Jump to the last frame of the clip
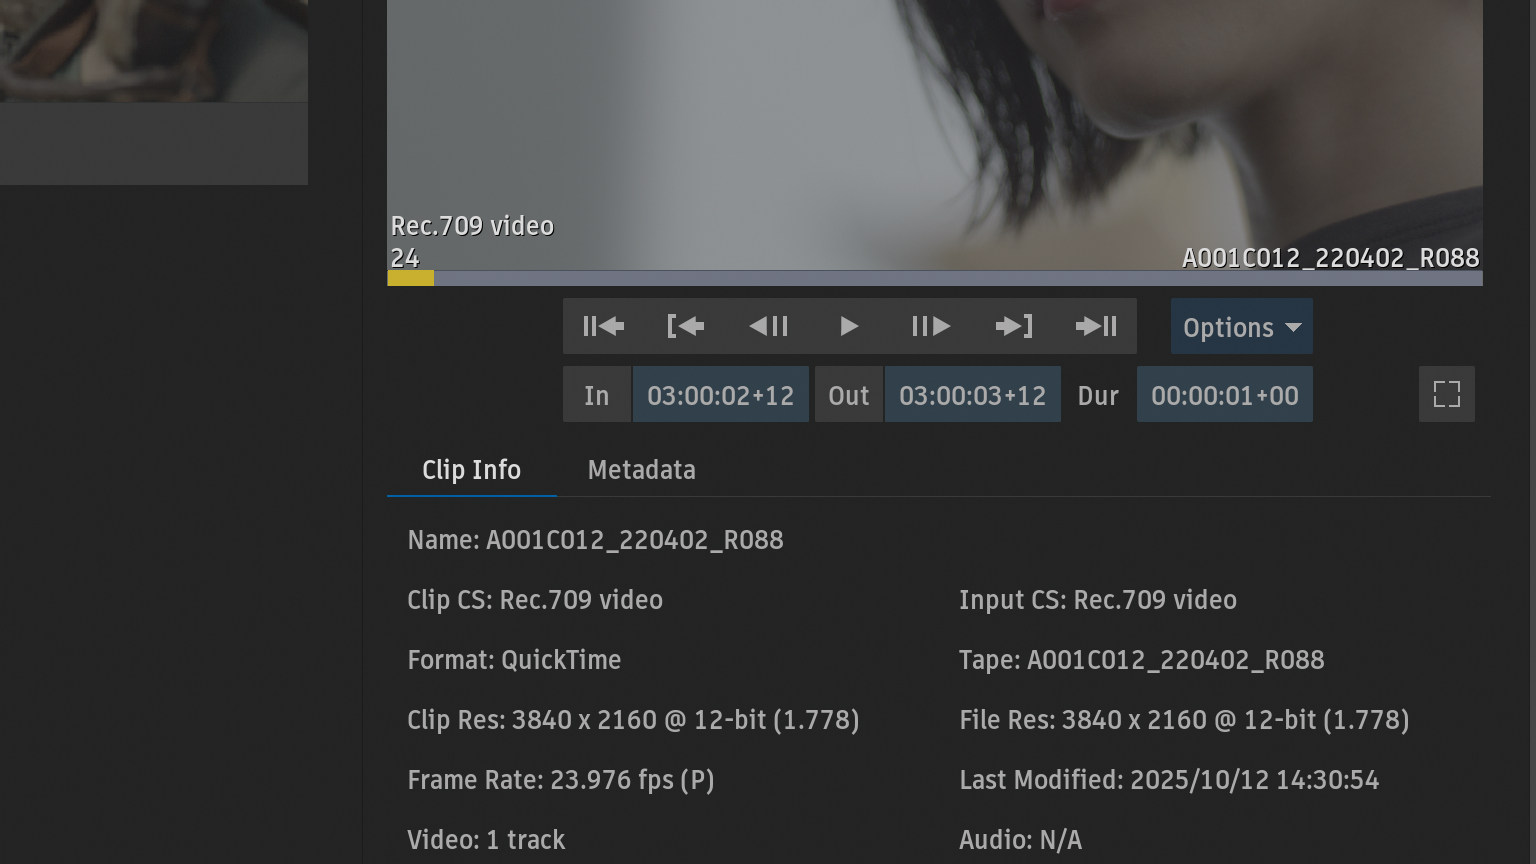 1096,326
